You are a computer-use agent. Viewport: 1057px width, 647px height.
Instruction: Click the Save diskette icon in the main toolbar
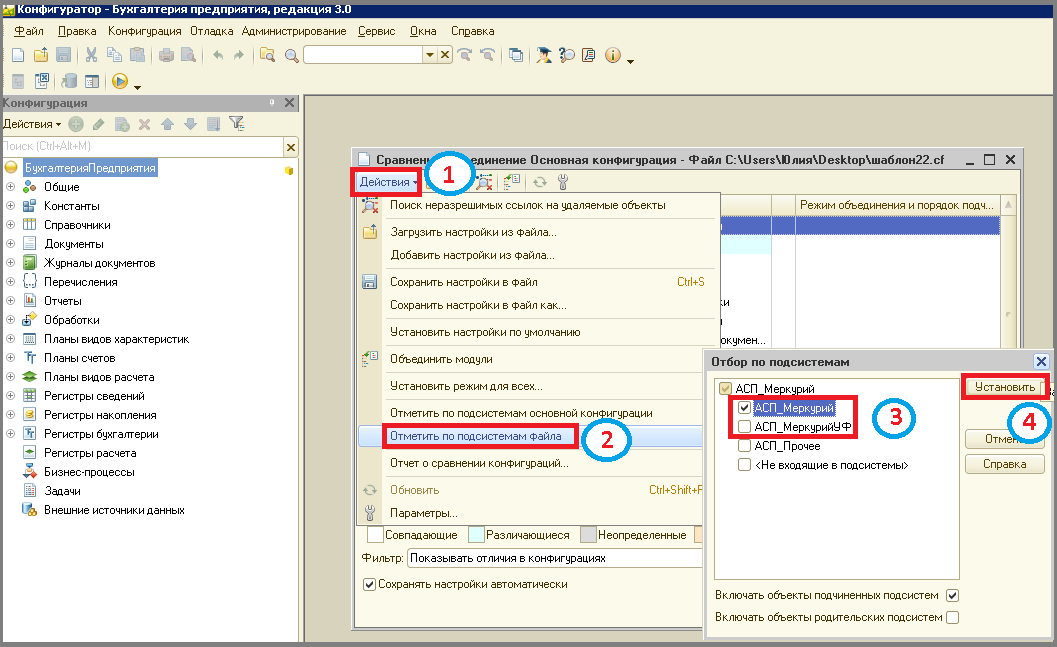63,55
